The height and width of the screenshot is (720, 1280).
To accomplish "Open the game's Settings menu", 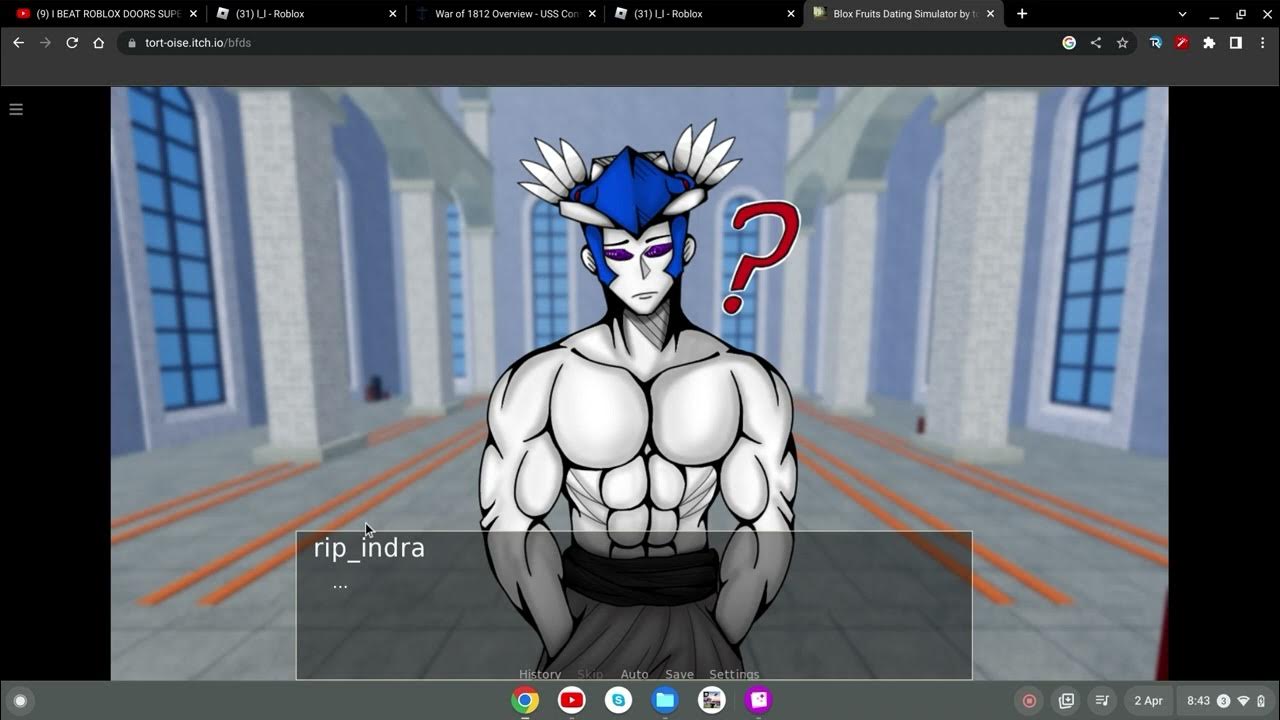I will coord(734,674).
